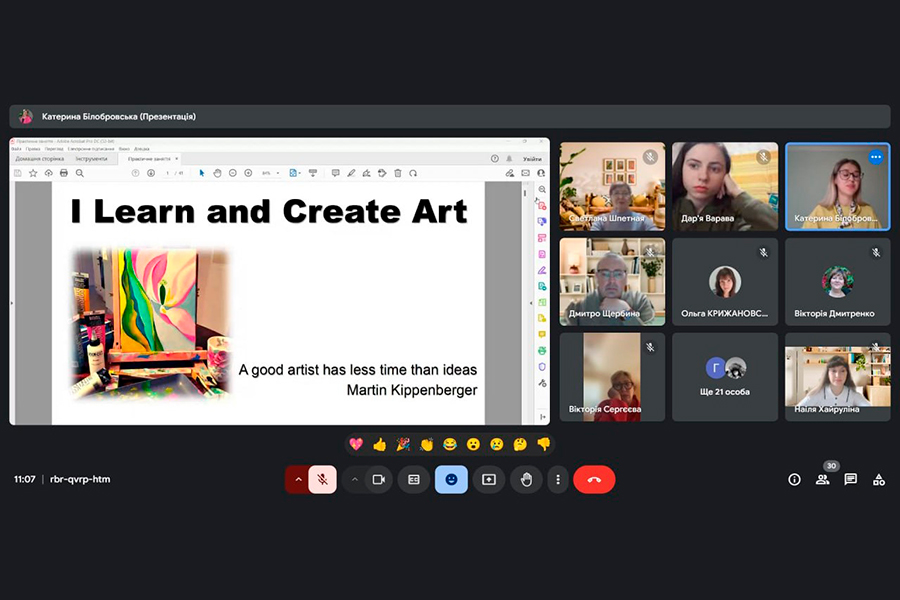Click the meeting code rbr-qvrp-htm
The height and width of the screenshot is (600, 900).
click(80, 479)
